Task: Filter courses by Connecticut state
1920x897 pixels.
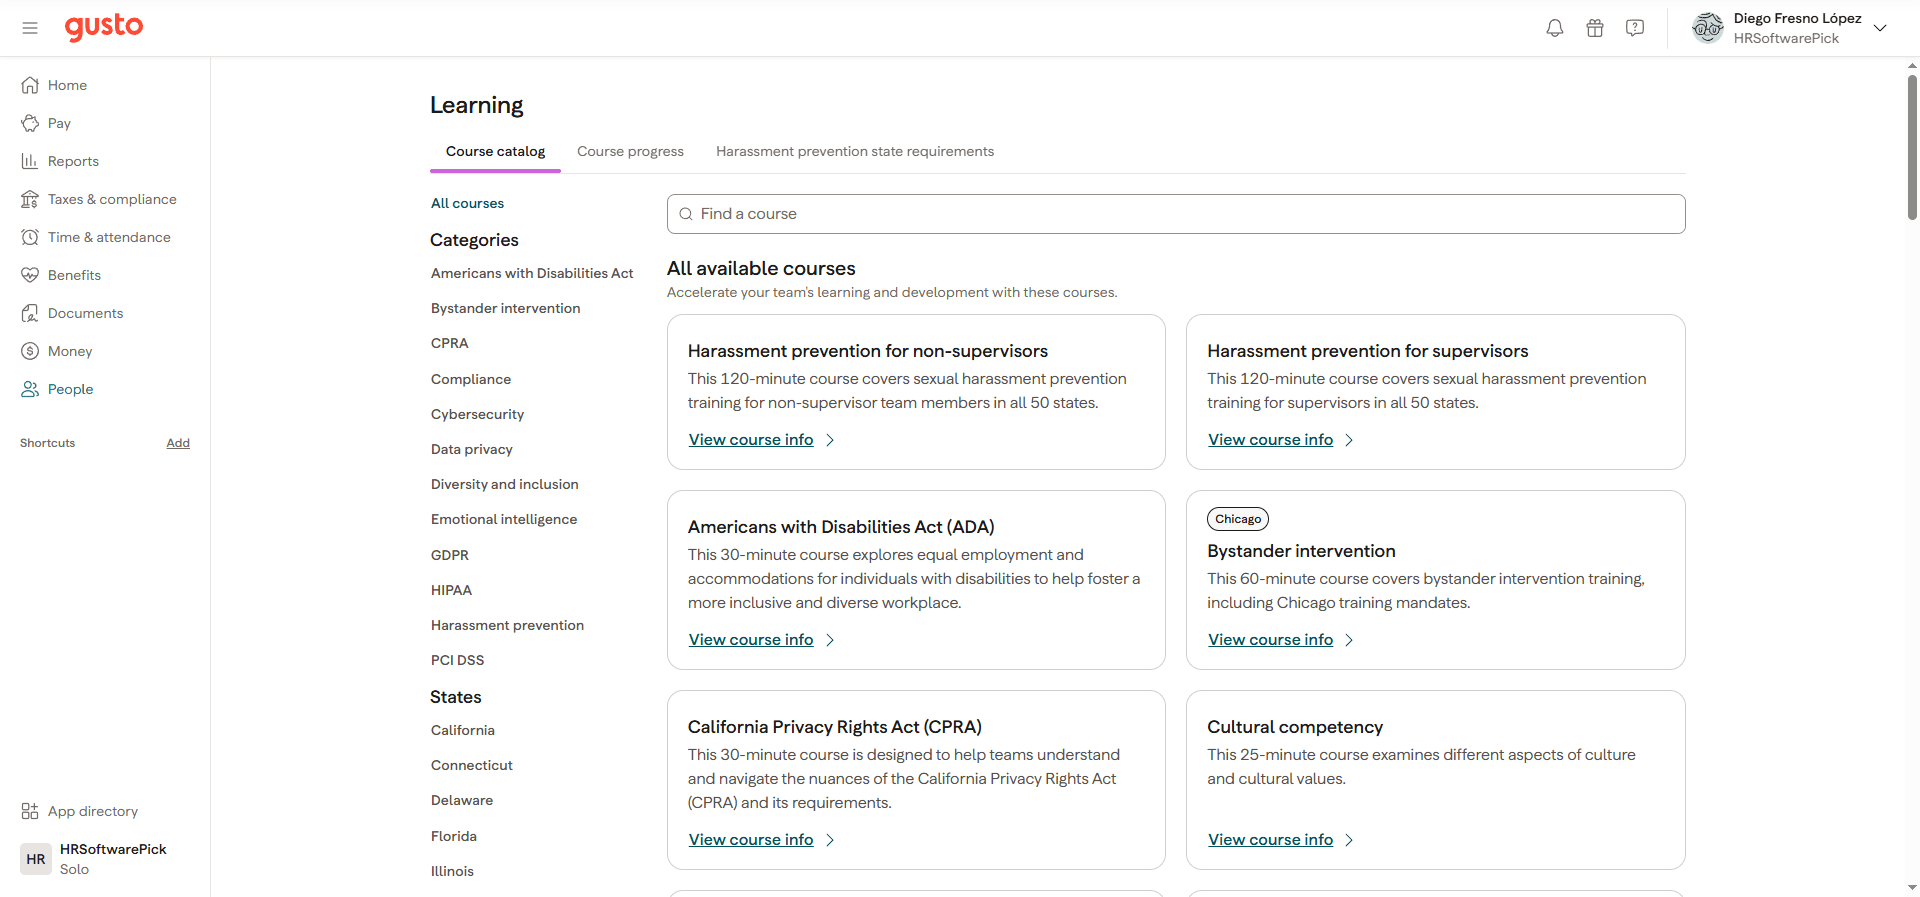Action: 471,765
